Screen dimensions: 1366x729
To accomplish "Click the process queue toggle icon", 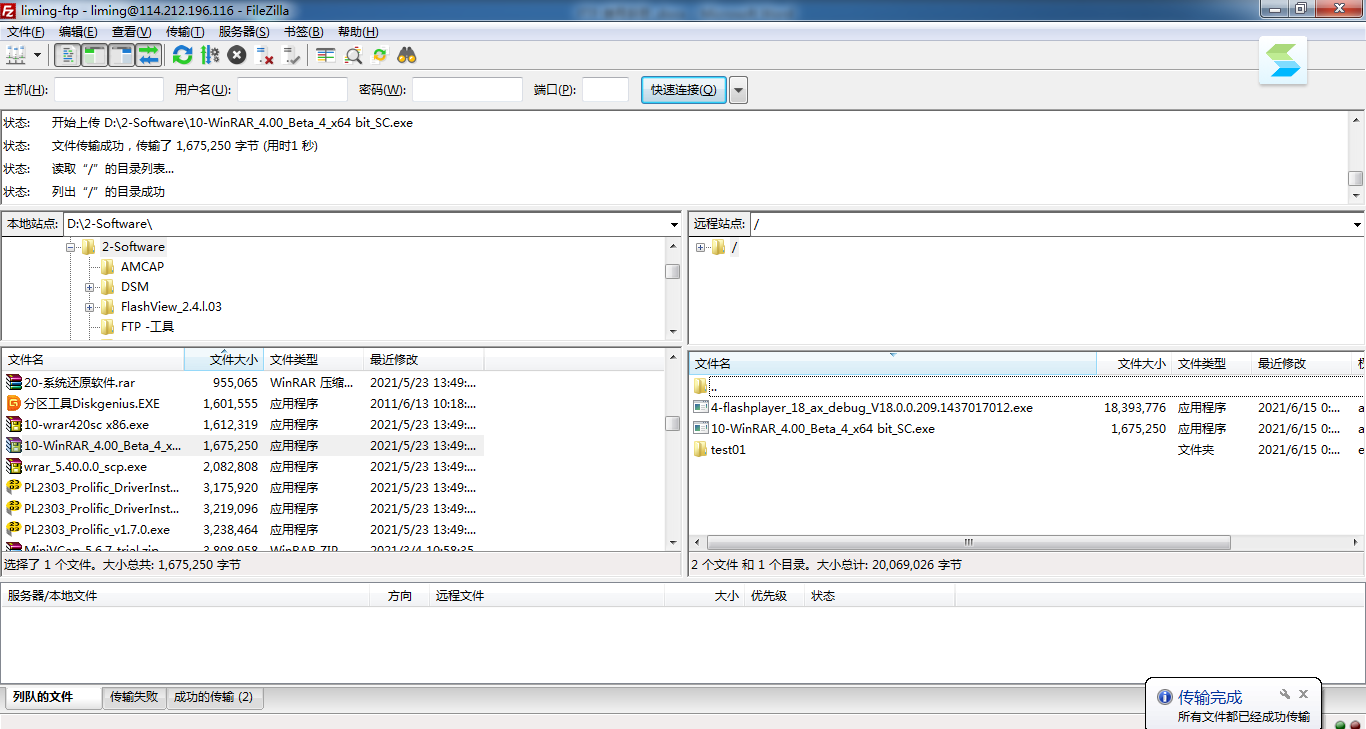I will [x=210, y=55].
